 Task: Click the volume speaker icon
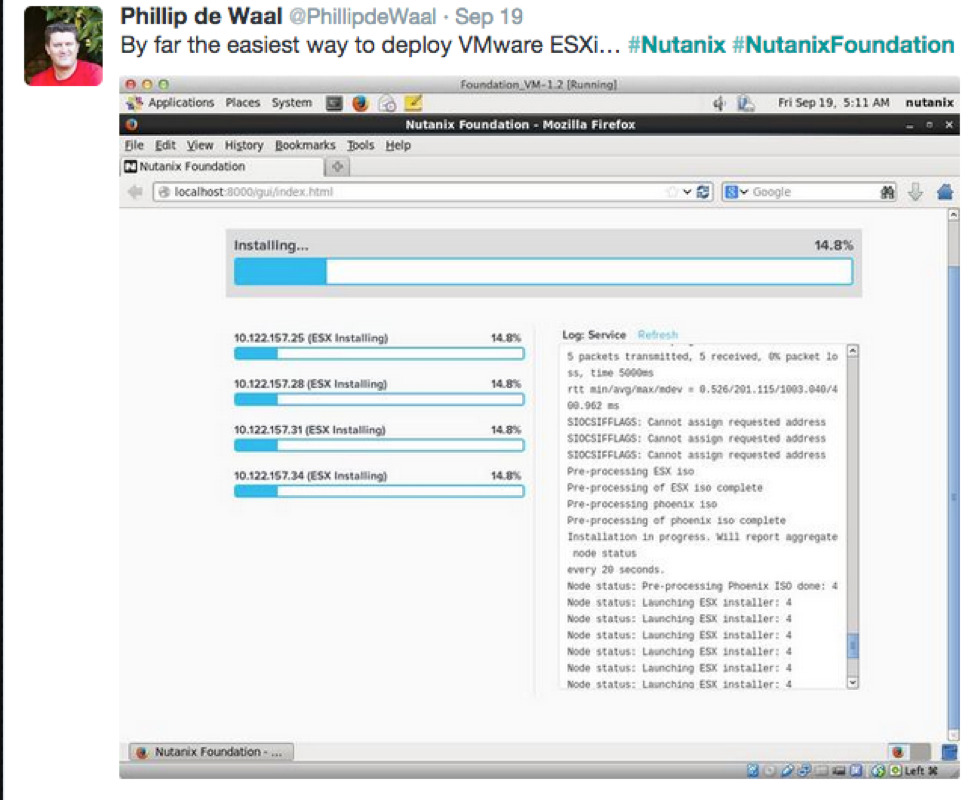(x=719, y=103)
